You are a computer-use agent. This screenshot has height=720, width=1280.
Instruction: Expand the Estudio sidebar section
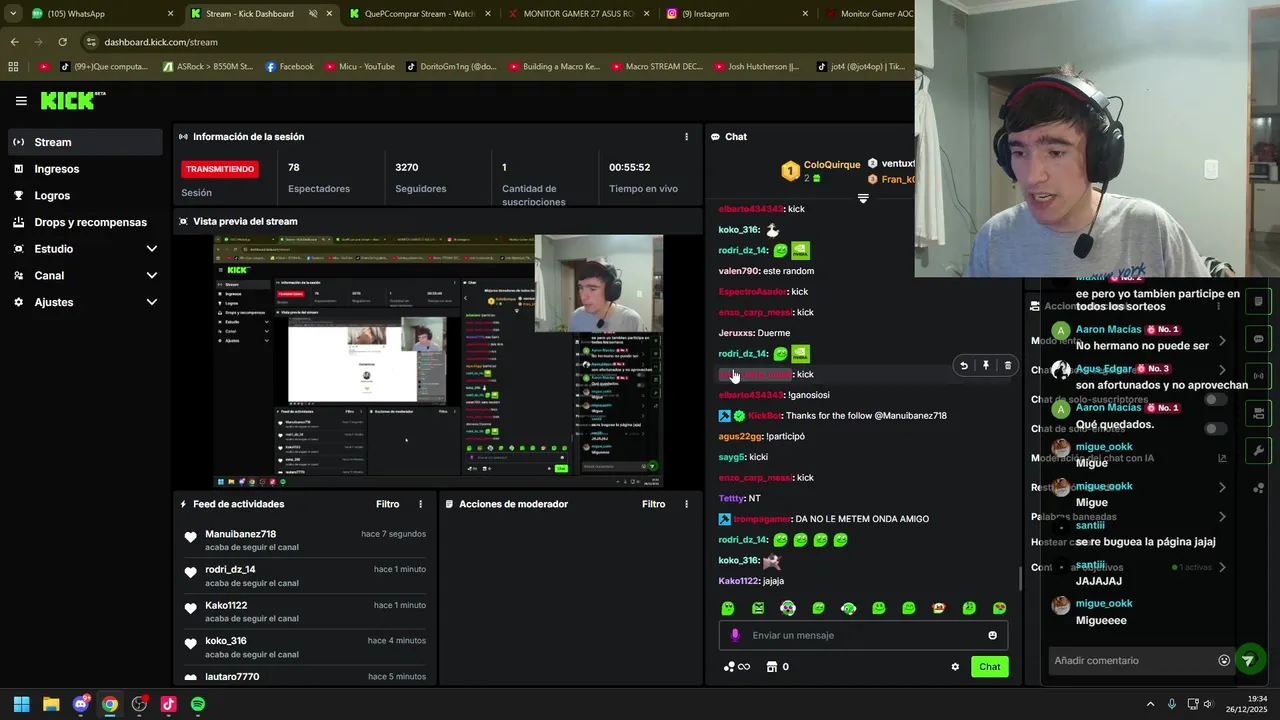point(85,249)
